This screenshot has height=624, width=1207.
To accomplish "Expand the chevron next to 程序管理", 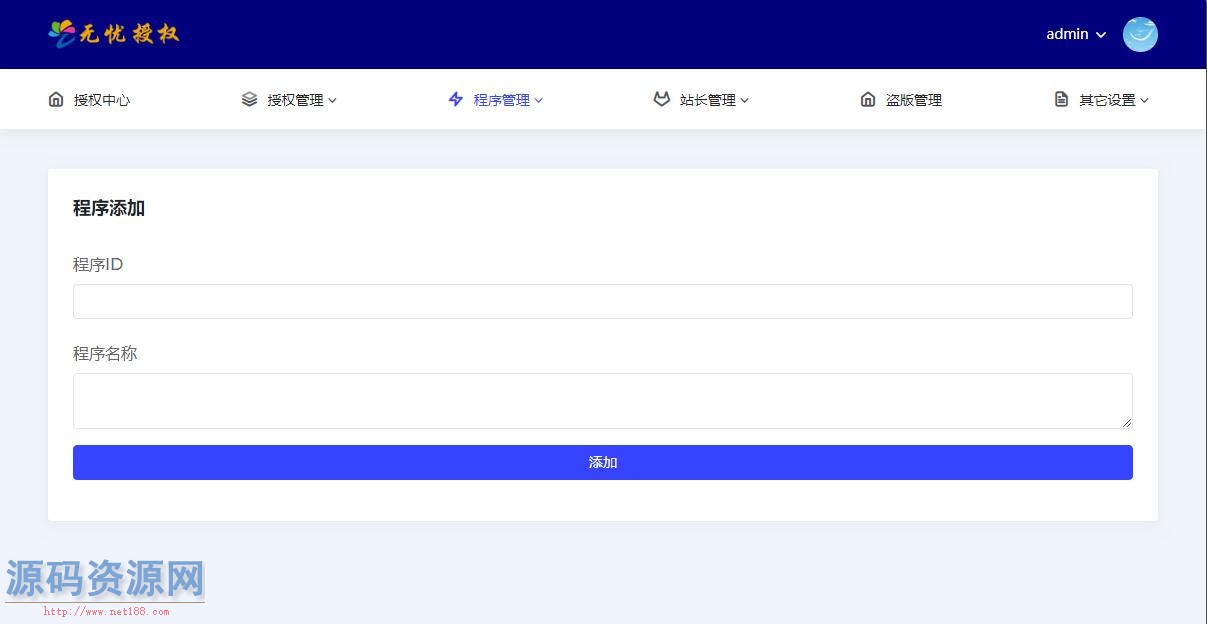I will click(x=538, y=100).
